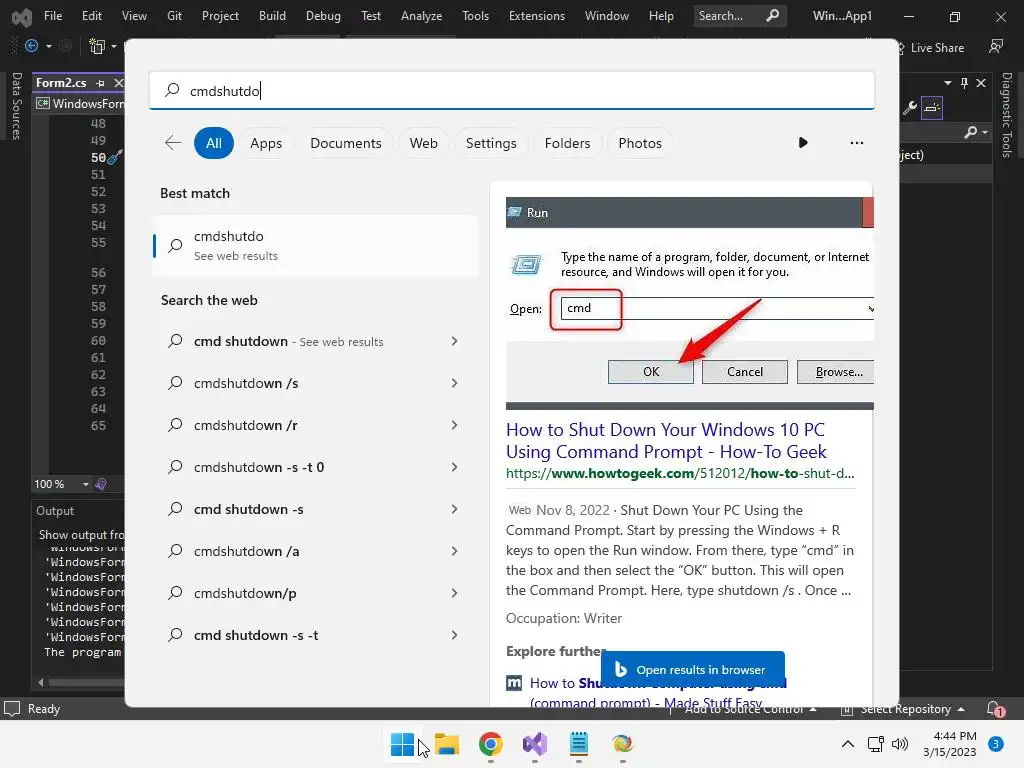1024x768 pixels.
Task: Open File Explorer from taskbar
Action: (x=447, y=744)
